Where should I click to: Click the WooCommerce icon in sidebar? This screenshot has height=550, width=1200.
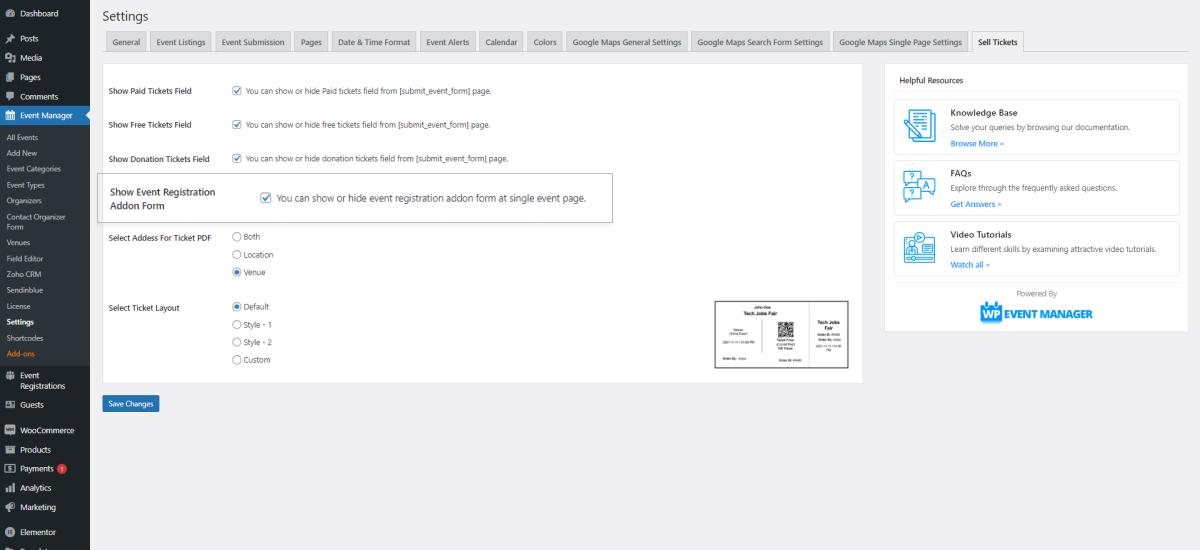pyautogui.click(x=10, y=430)
